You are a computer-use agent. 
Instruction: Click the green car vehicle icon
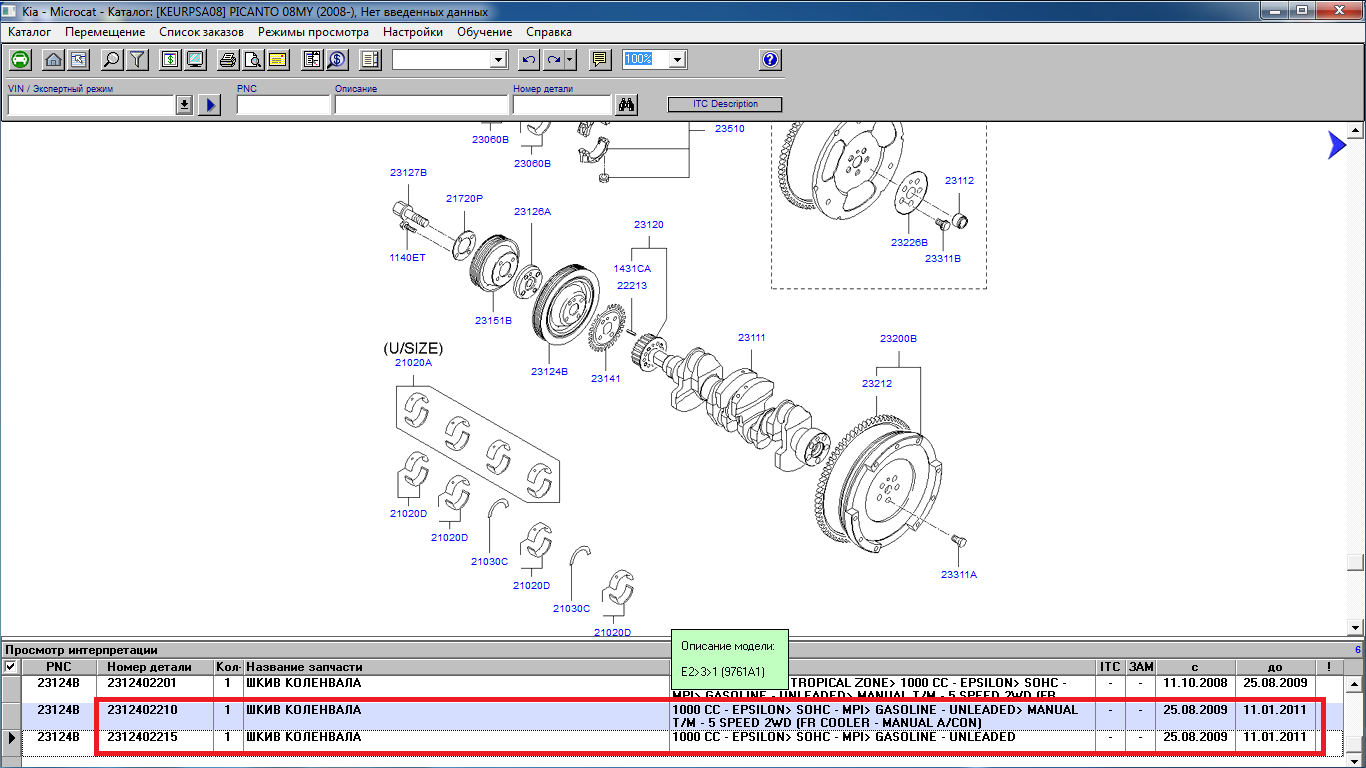(20, 60)
